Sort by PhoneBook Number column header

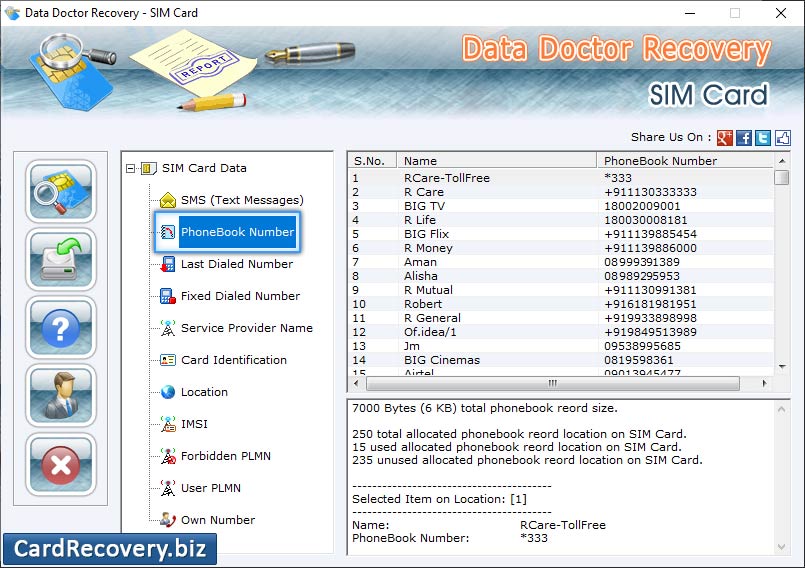pos(685,161)
